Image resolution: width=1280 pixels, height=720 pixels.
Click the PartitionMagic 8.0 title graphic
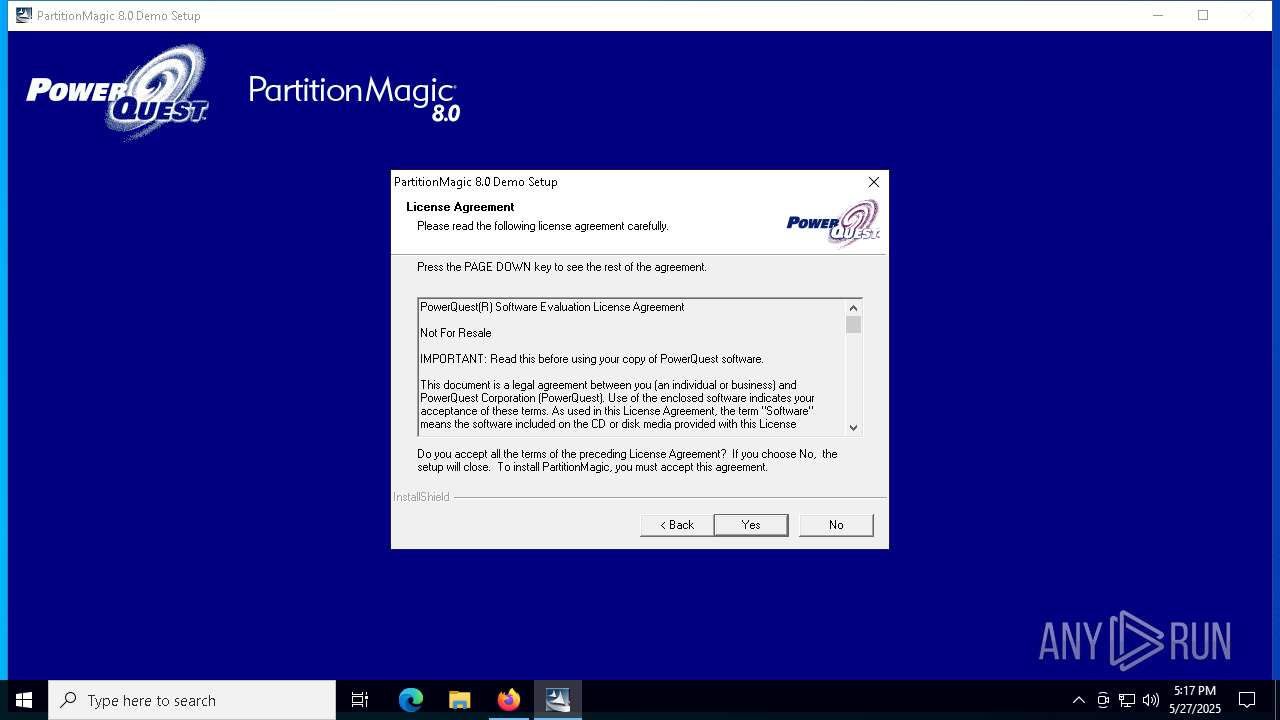coord(355,98)
